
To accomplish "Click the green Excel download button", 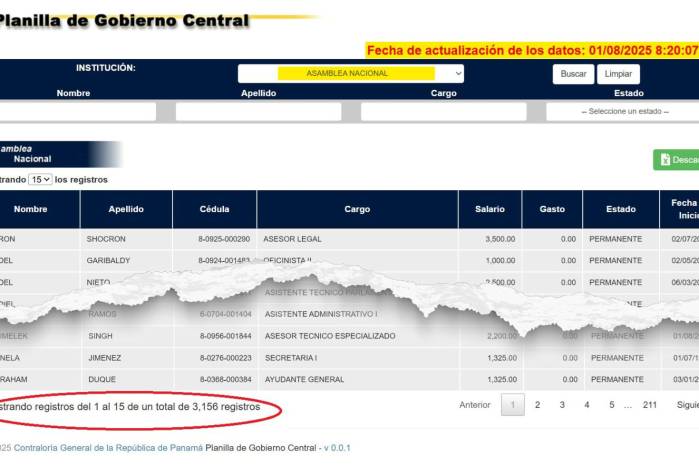I will pos(676,160).
